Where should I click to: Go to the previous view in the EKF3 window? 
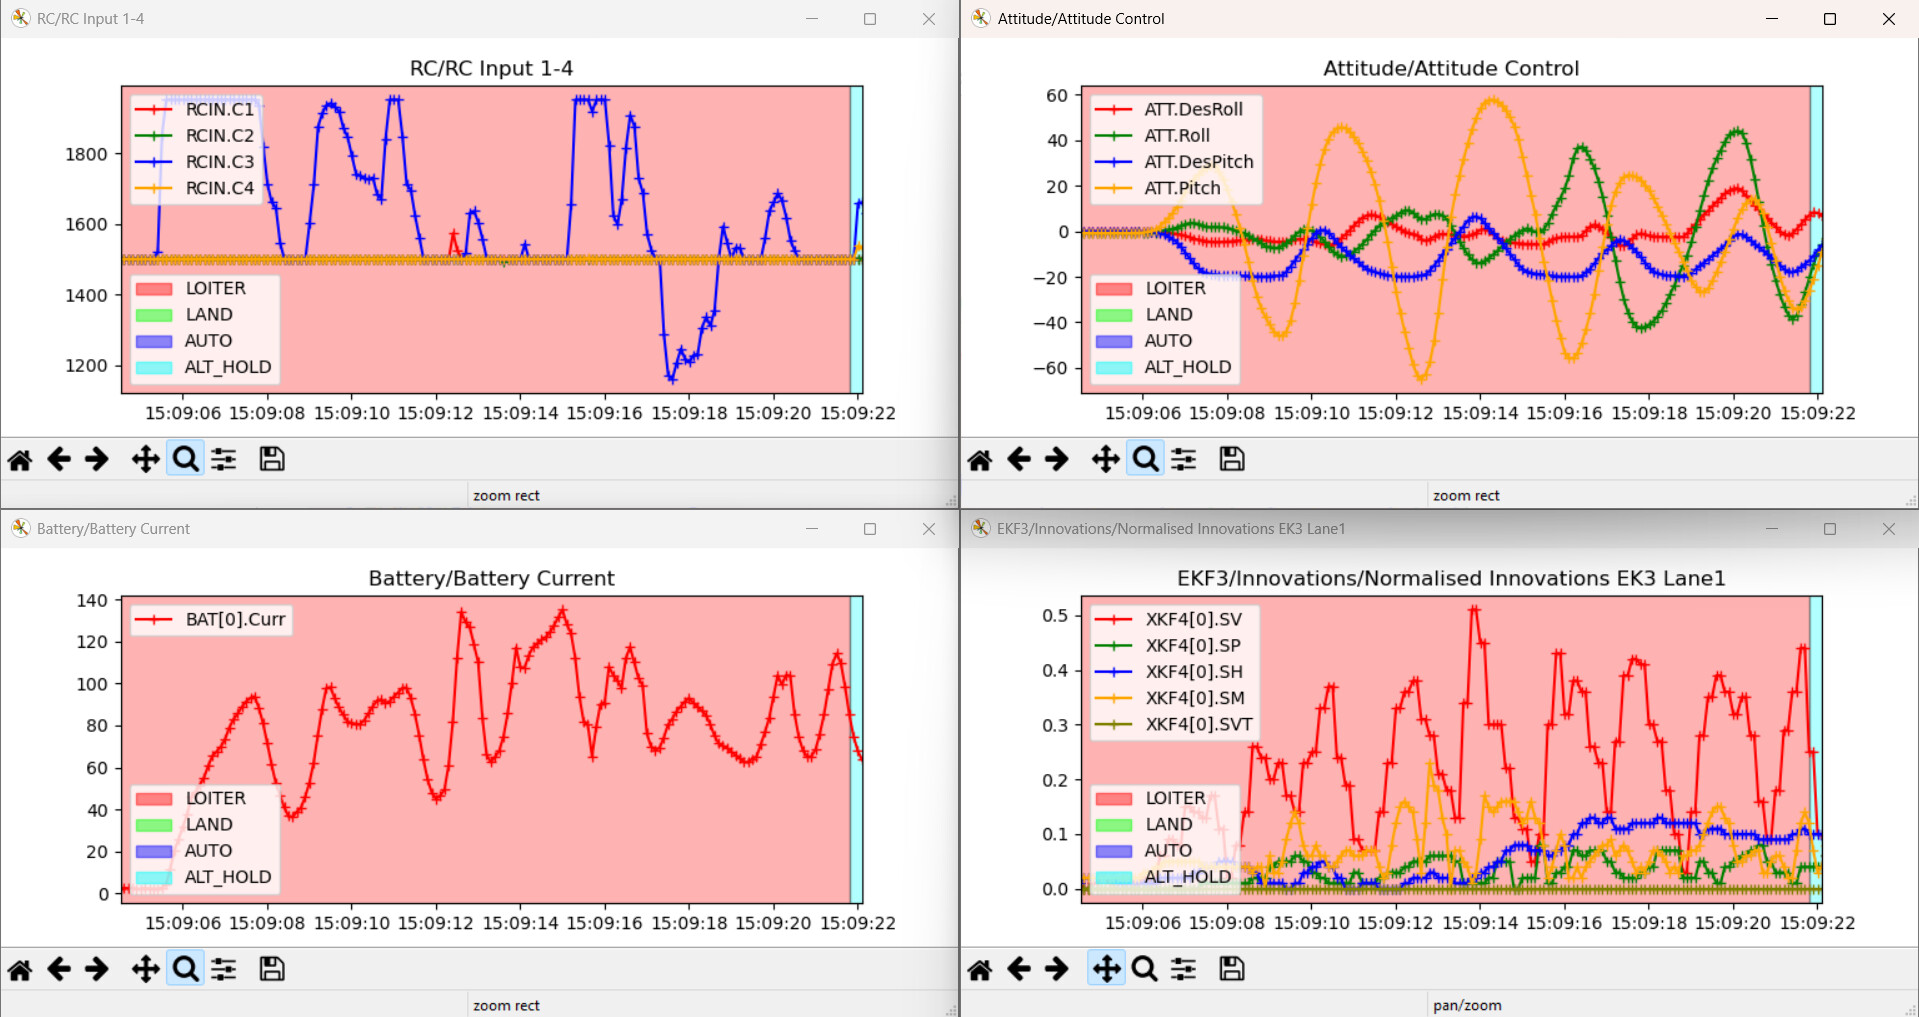click(x=1019, y=970)
